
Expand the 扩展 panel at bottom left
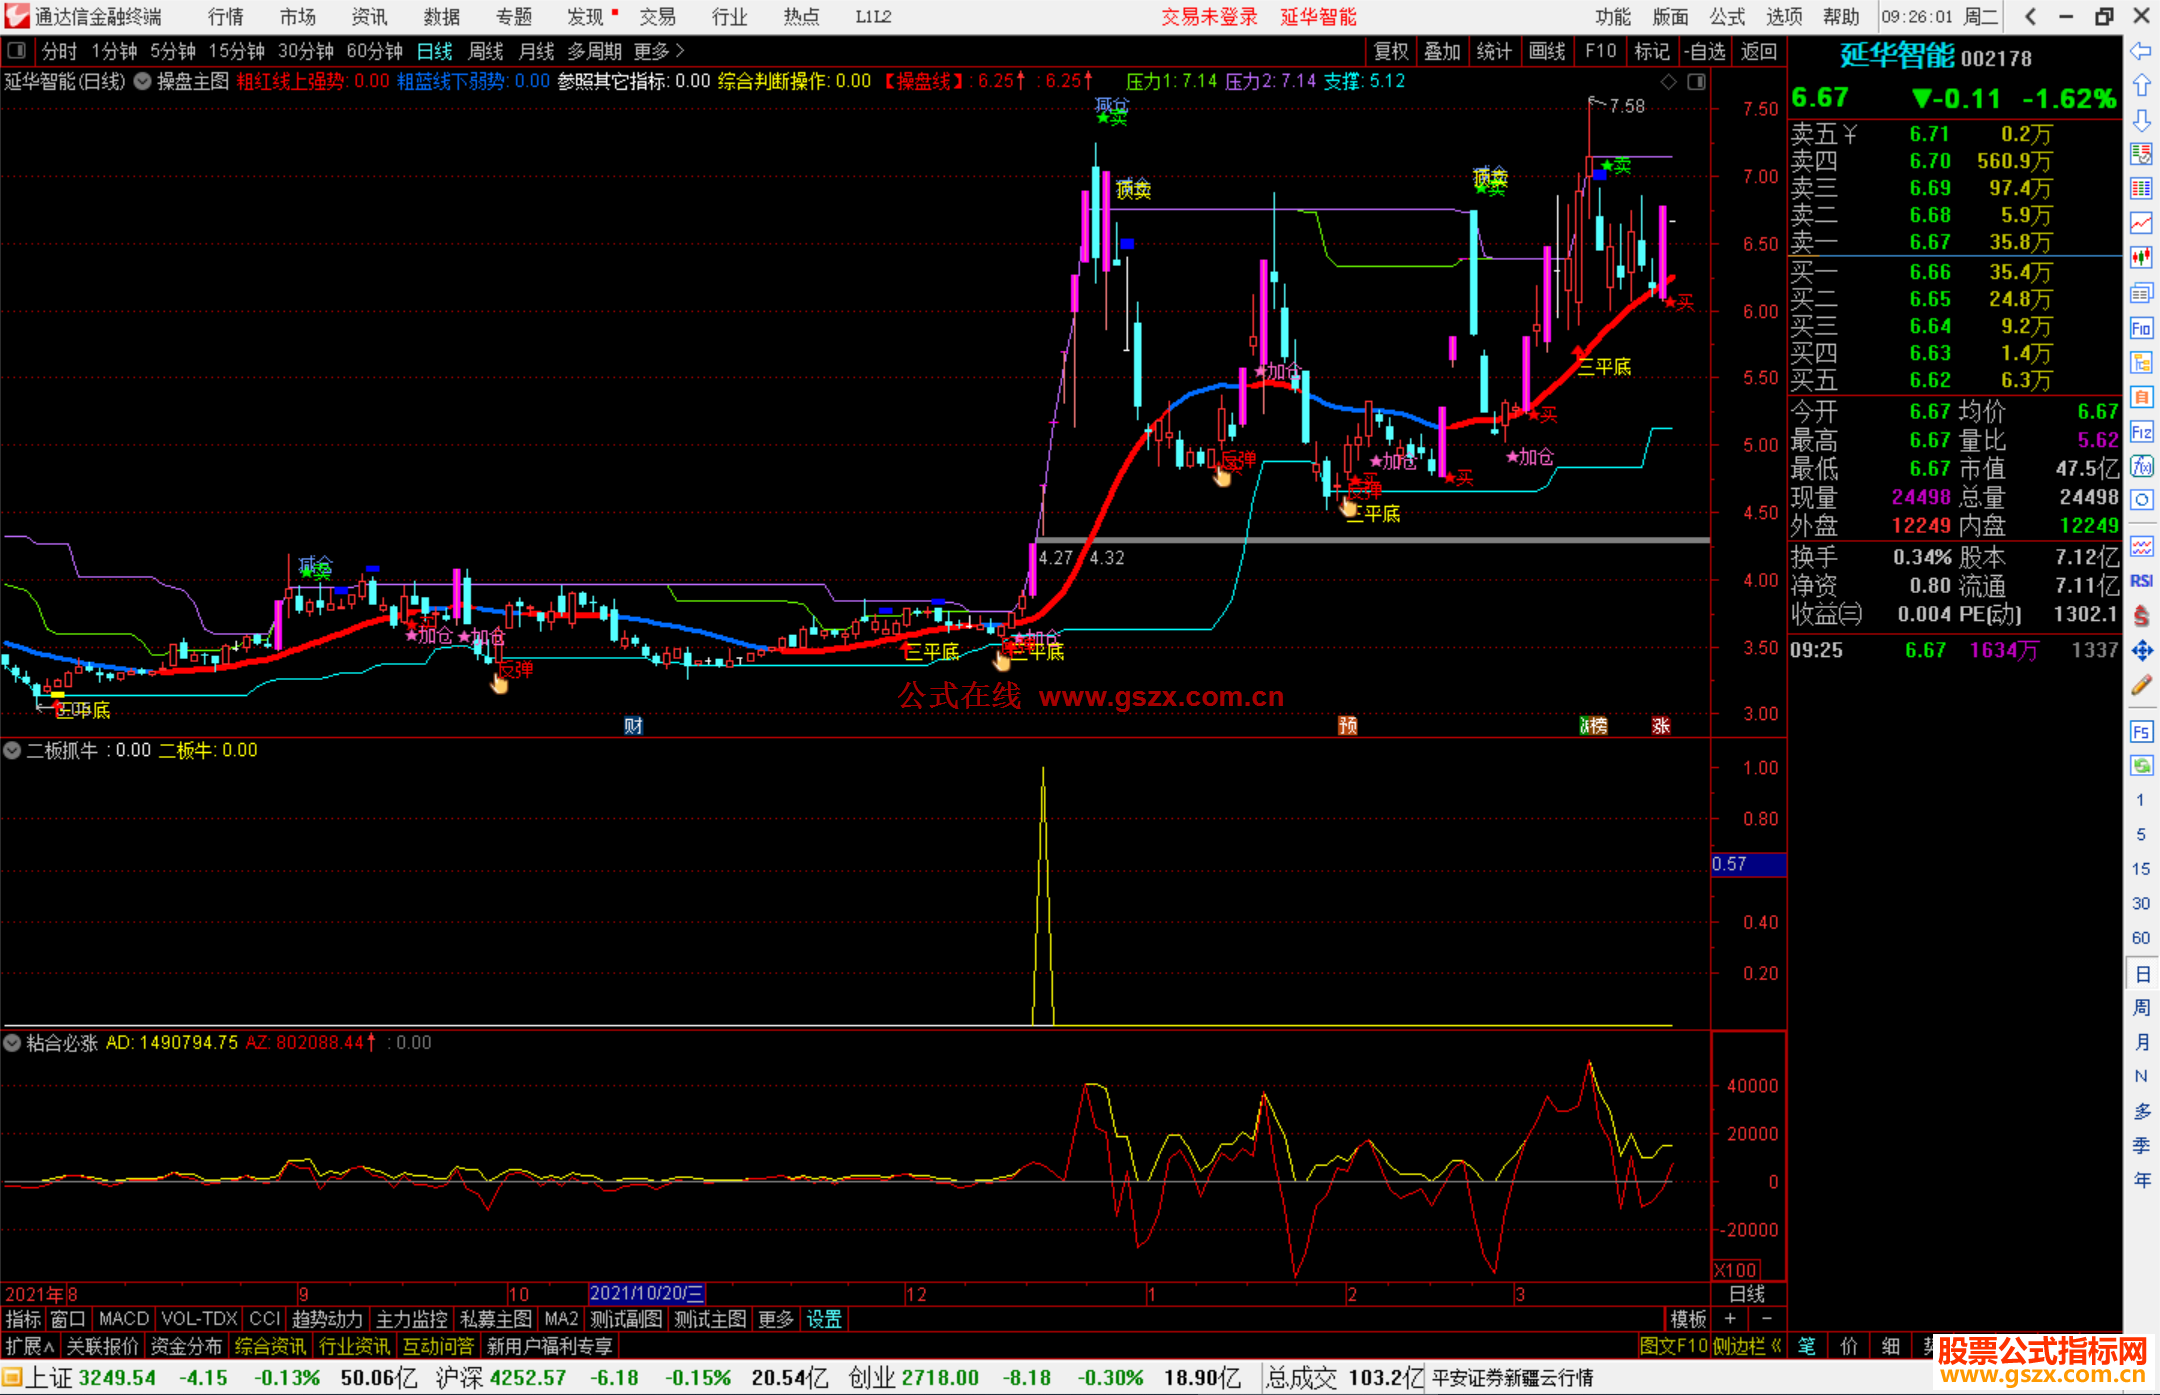pyautogui.click(x=30, y=1346)
